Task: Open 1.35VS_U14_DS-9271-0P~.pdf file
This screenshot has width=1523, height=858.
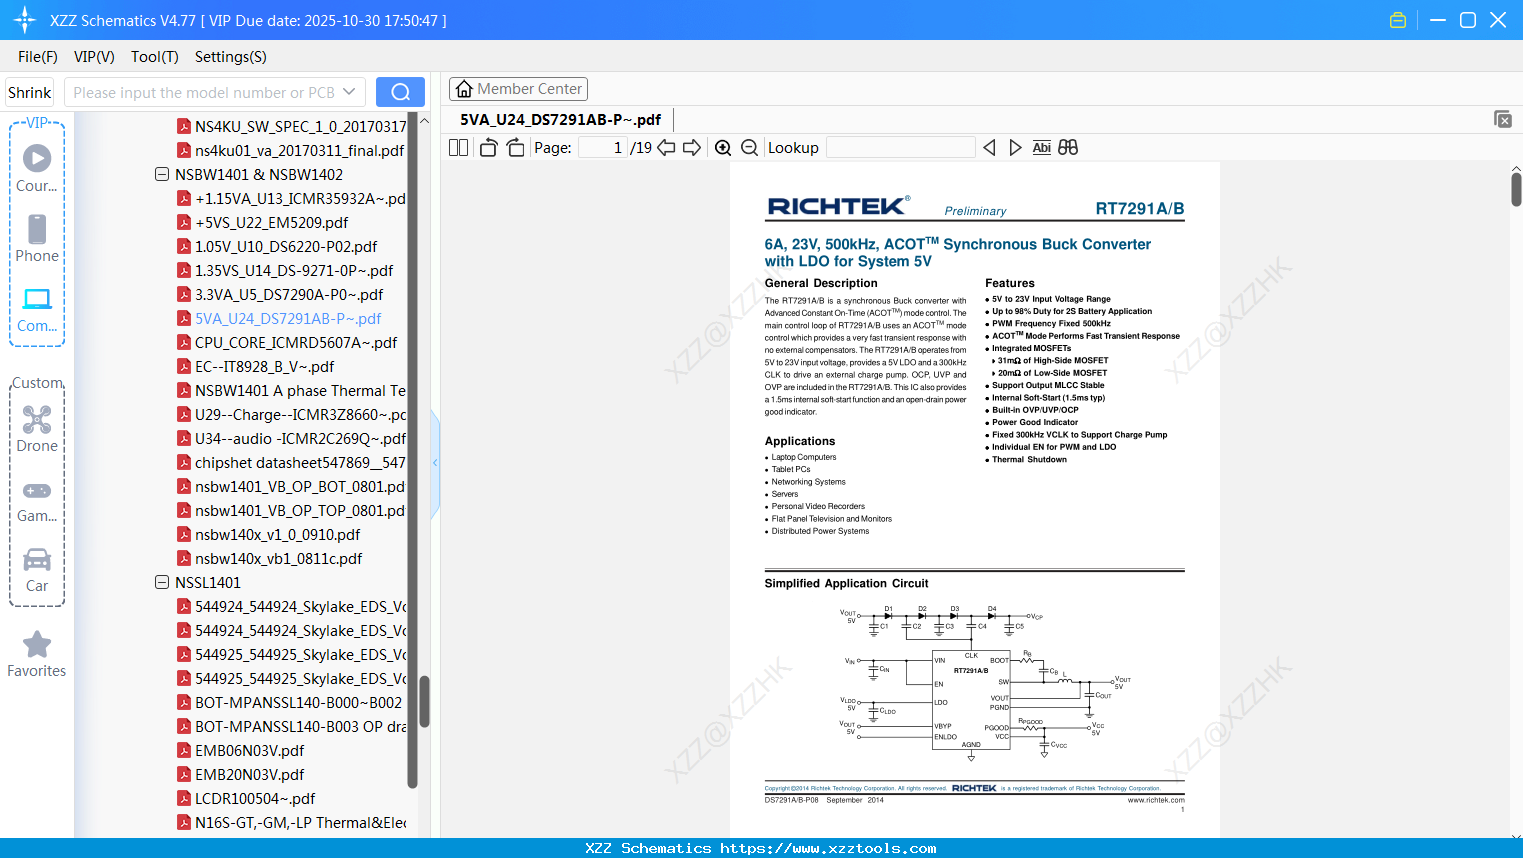Action: tap(294, 271)
